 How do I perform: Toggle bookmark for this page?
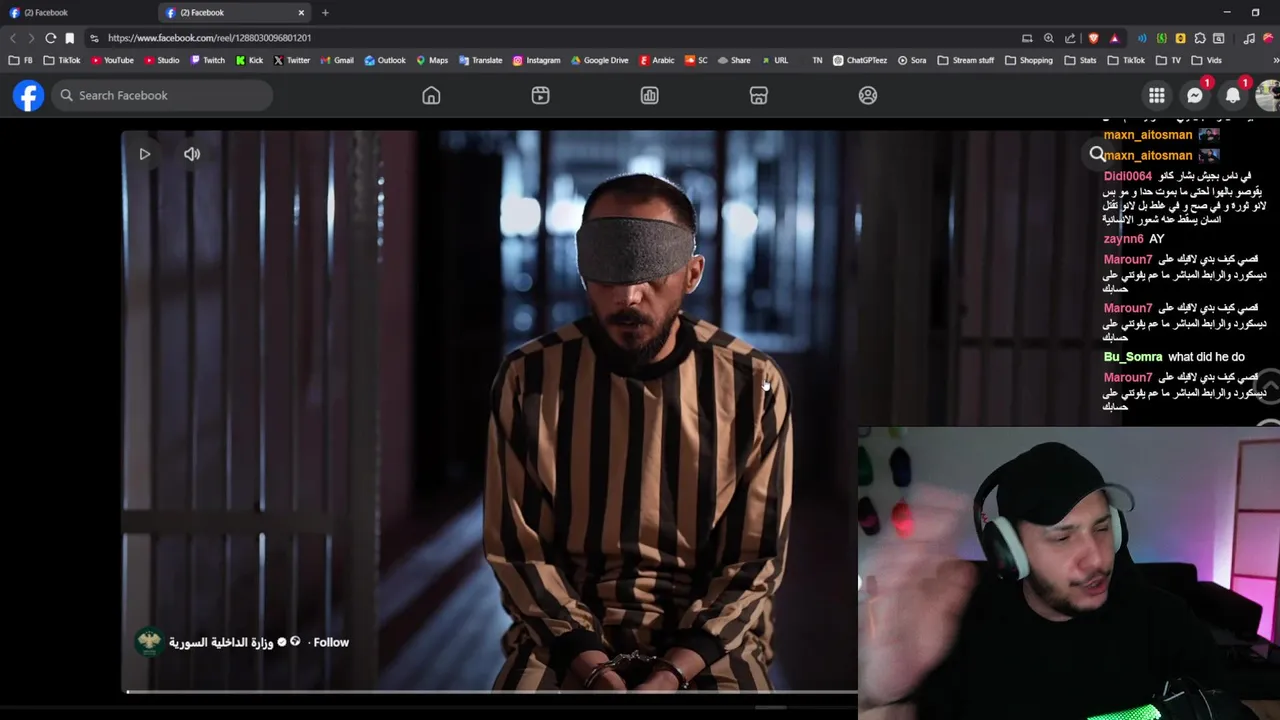[69, 38]
